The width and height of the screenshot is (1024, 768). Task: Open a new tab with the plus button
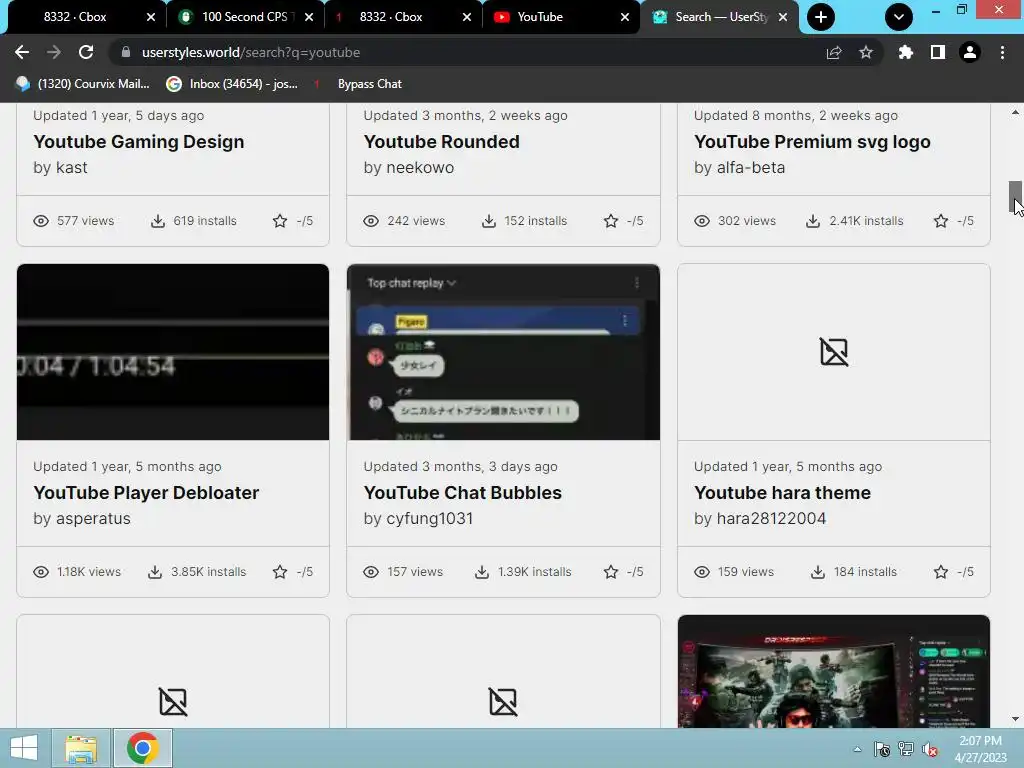coord(821,17)
